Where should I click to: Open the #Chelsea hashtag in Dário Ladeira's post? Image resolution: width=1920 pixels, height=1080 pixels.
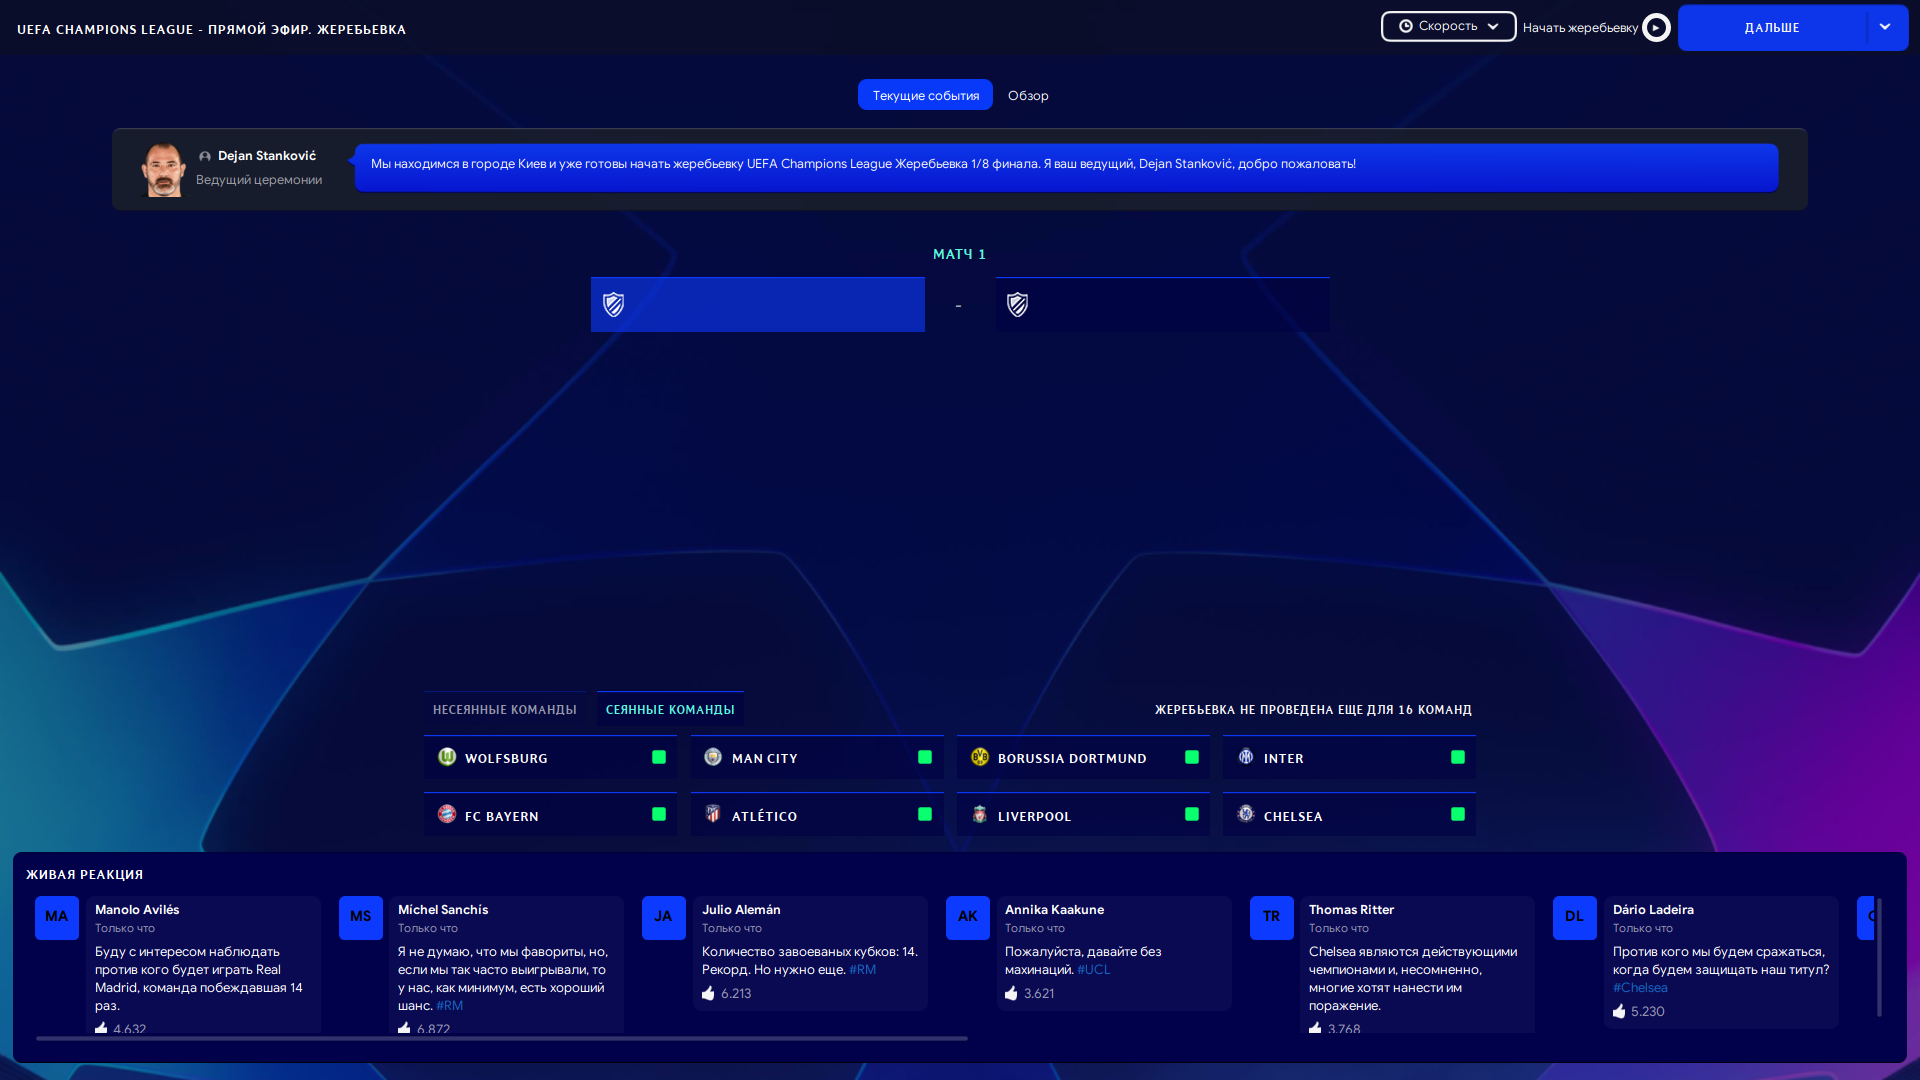1640,988
